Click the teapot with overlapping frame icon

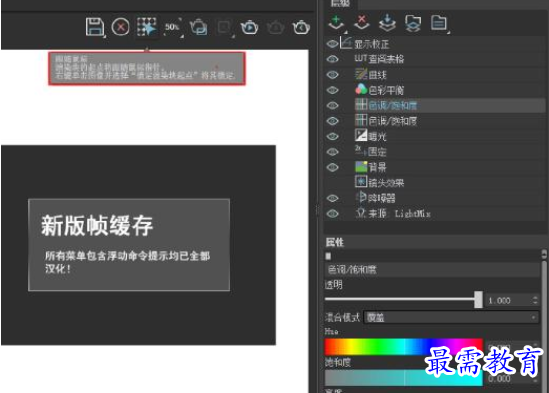click(x=199, y=27)
